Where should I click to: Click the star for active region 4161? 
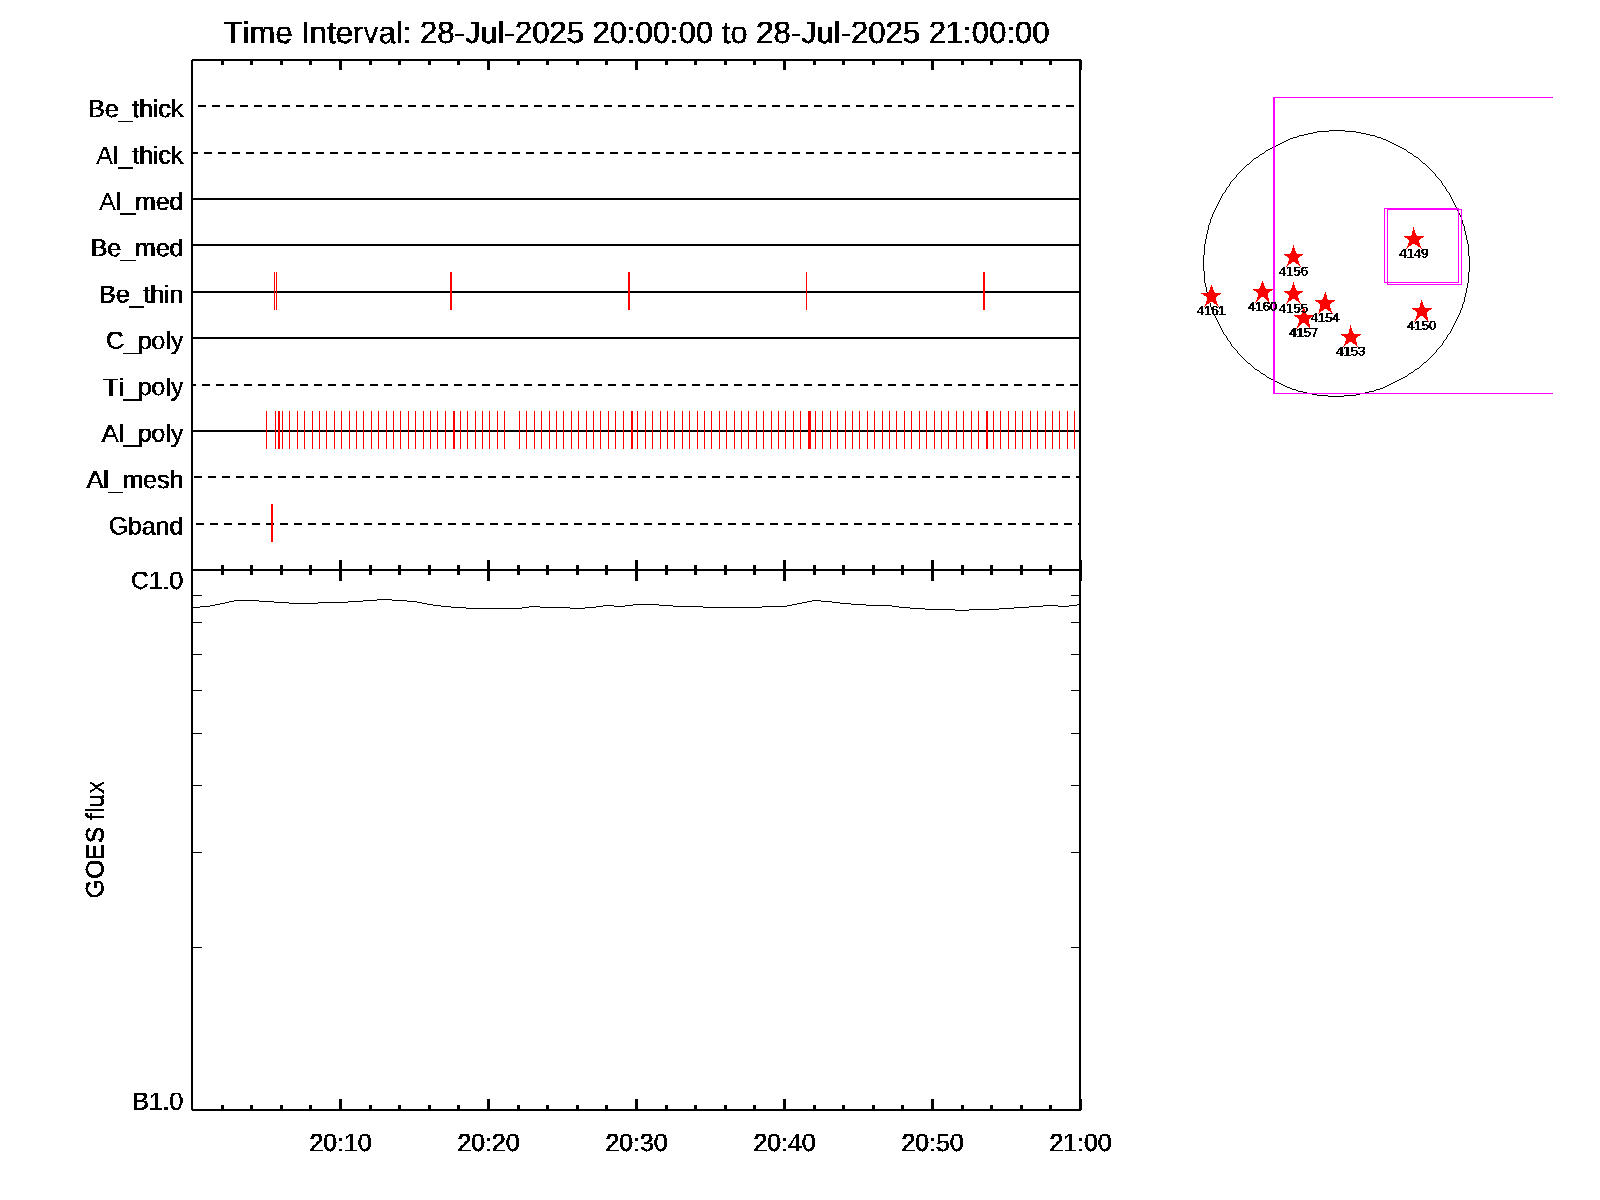click(x=1211, y=296)
